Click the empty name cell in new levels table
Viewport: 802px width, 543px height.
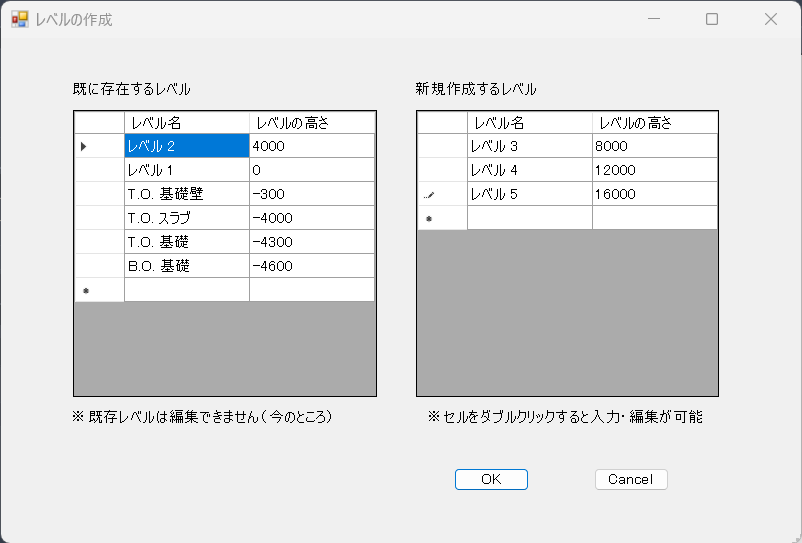529,218
